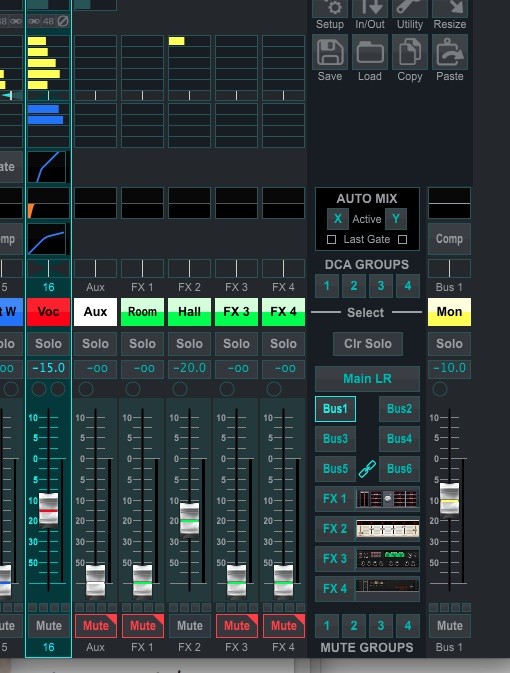
Task: Open the FX 4 effect rack thumbnail
Action: (388, 586)
